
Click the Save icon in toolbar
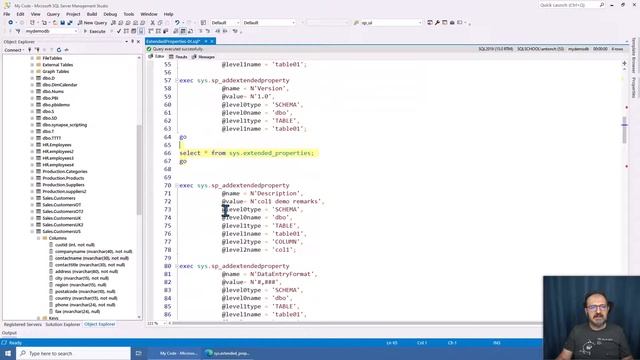pos(62,23)
